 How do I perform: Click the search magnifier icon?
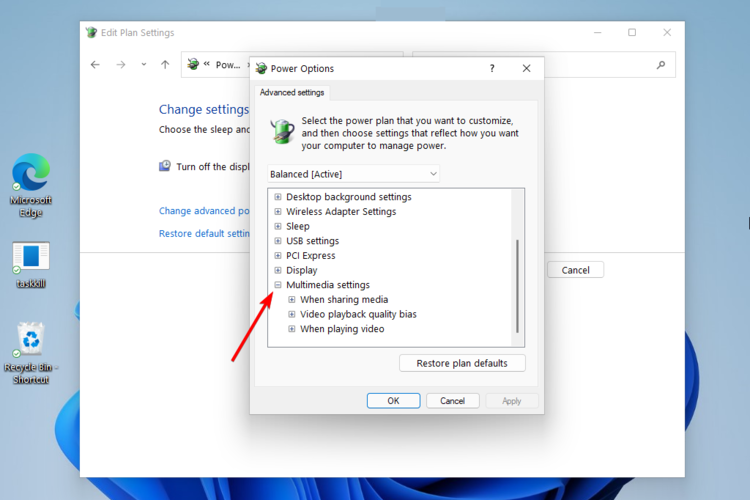[661, 65]
